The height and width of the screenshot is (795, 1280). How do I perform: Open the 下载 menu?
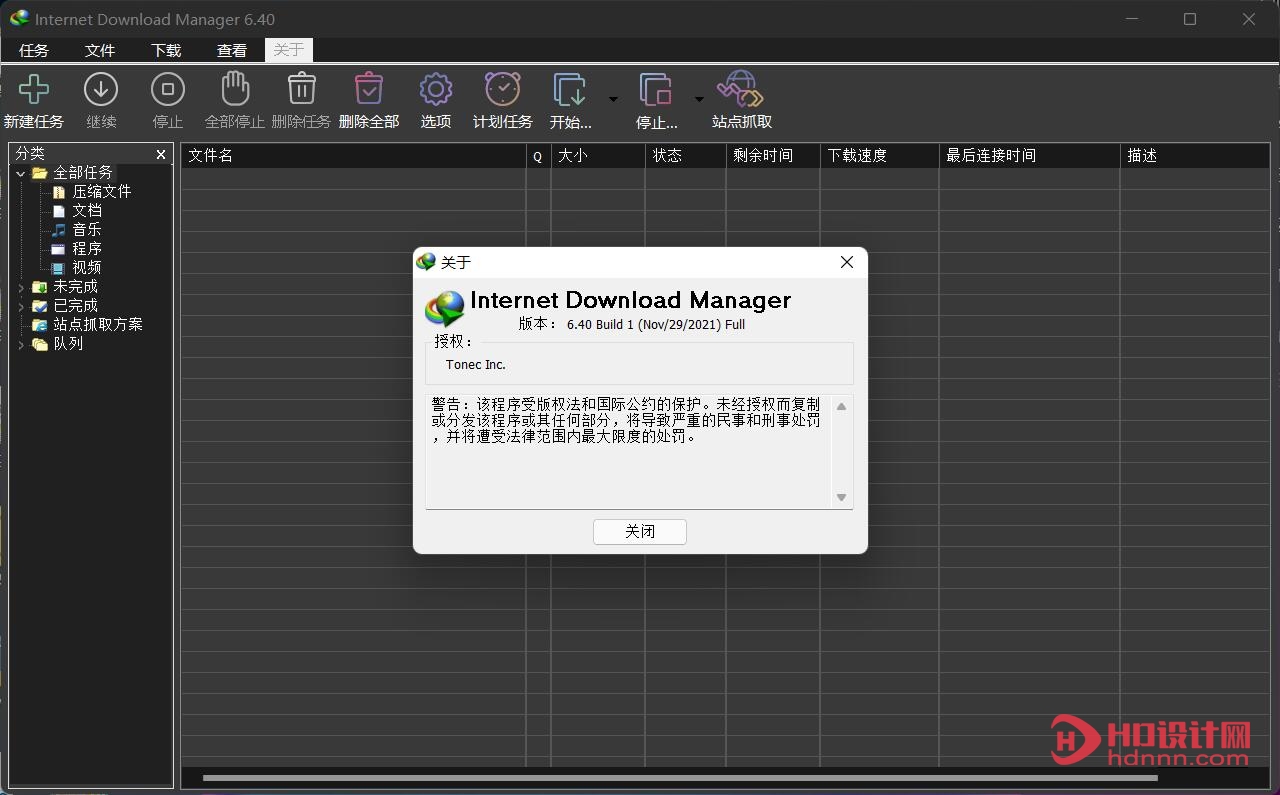pyautogui.click(x=166, y=50)
